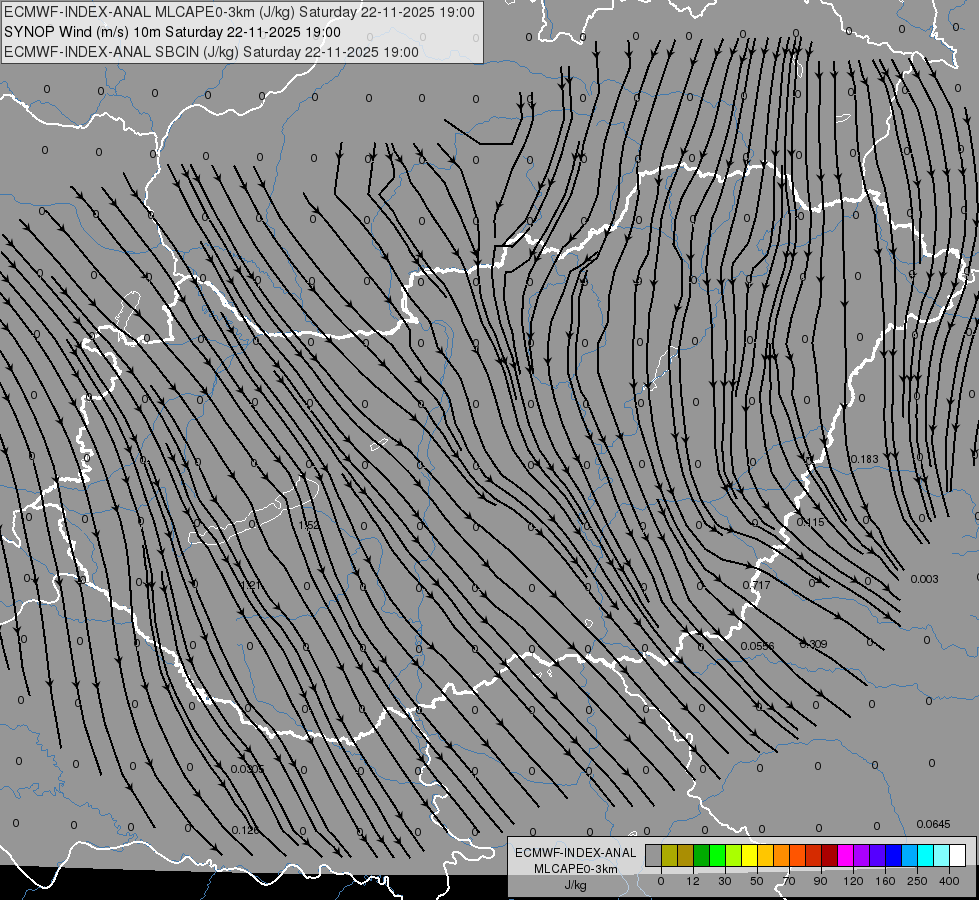The height and width of the screenshot is (900, 979).
Task: Click the SYNOP Wind 10m header line
Action: coord(172,32)
